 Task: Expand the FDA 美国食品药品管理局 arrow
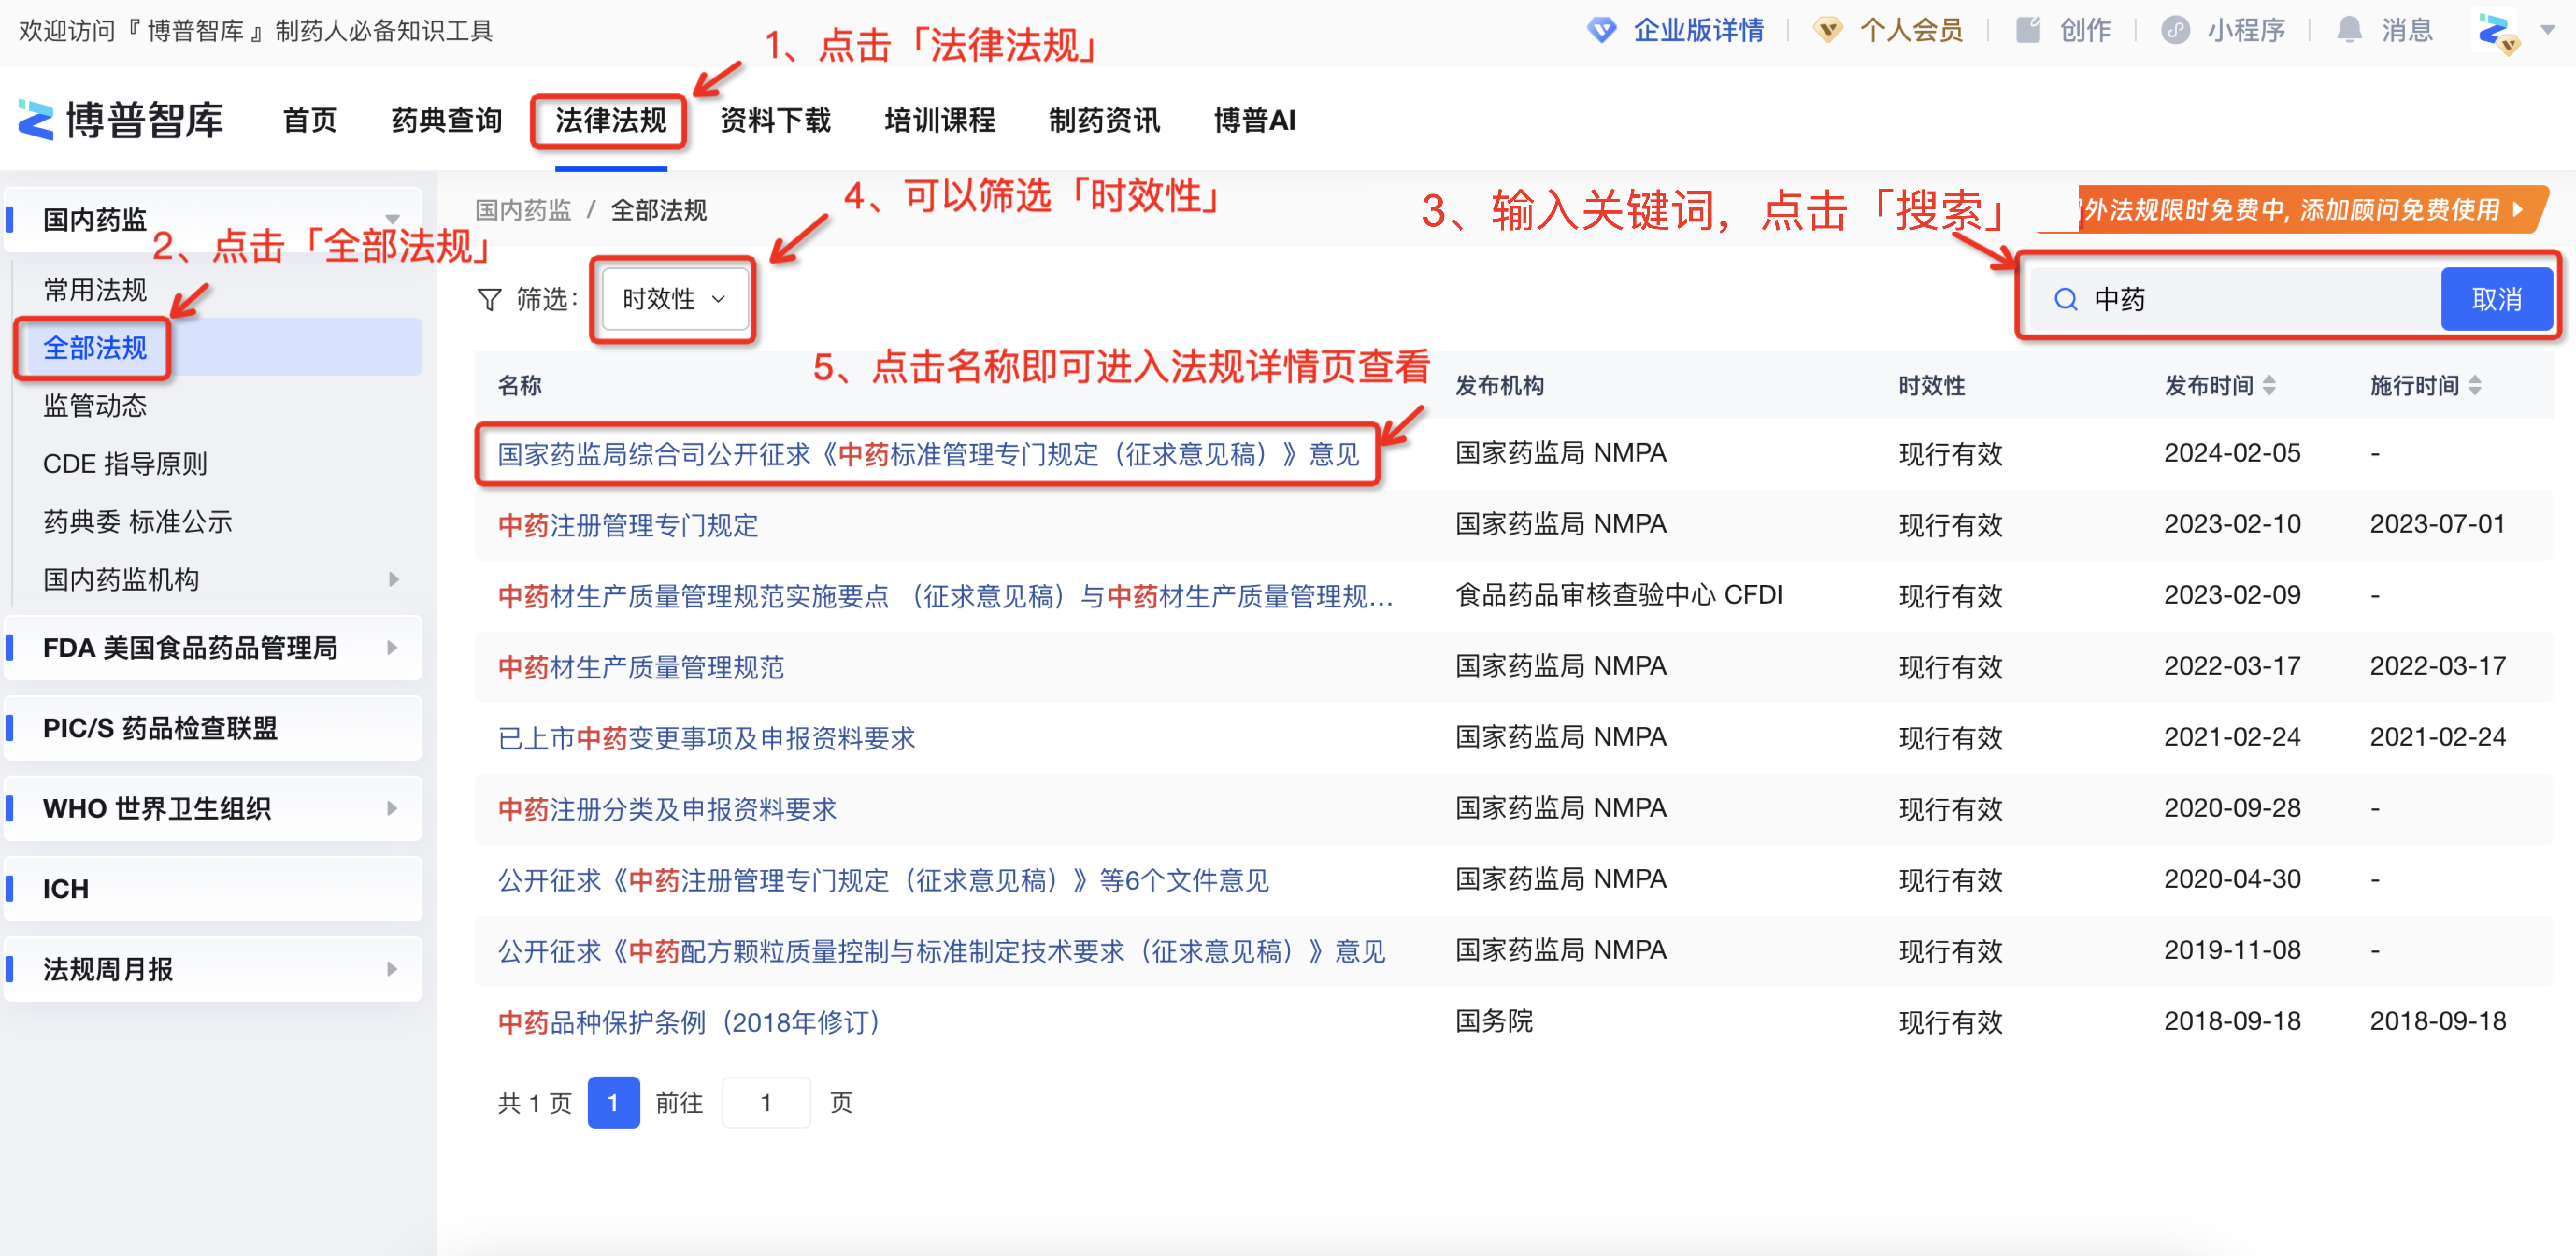coord(393,648)
